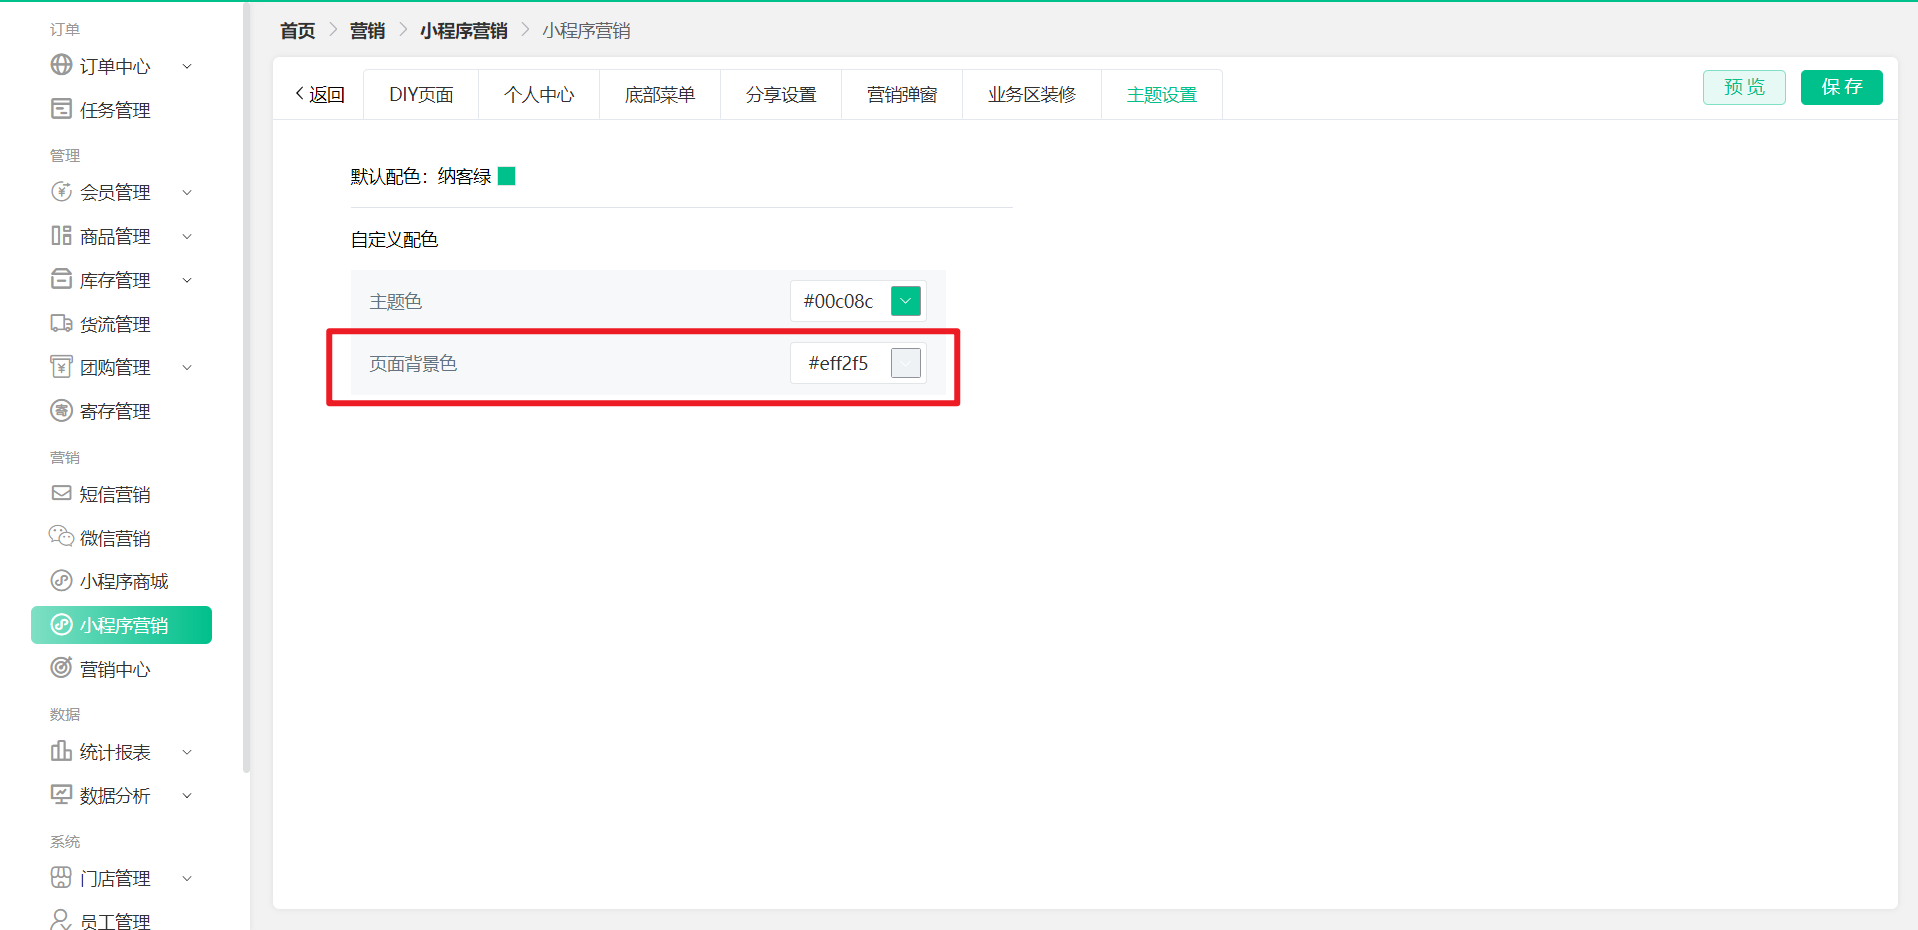Click the 营销中心 target icon
The width and height of the screenshot is (1918, 930).
(61, 668)
